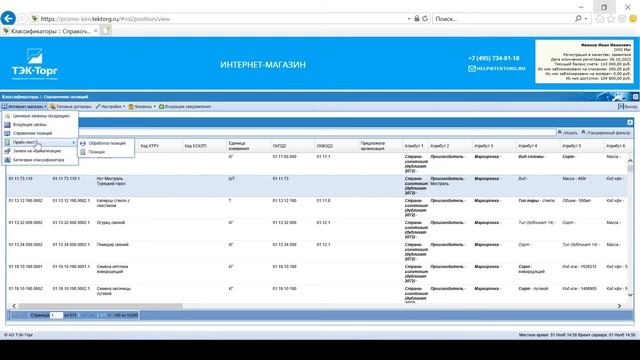Click the horizontal scrollbar thumb under the grid
640x360 pixels.
click(x=100, y=306)
